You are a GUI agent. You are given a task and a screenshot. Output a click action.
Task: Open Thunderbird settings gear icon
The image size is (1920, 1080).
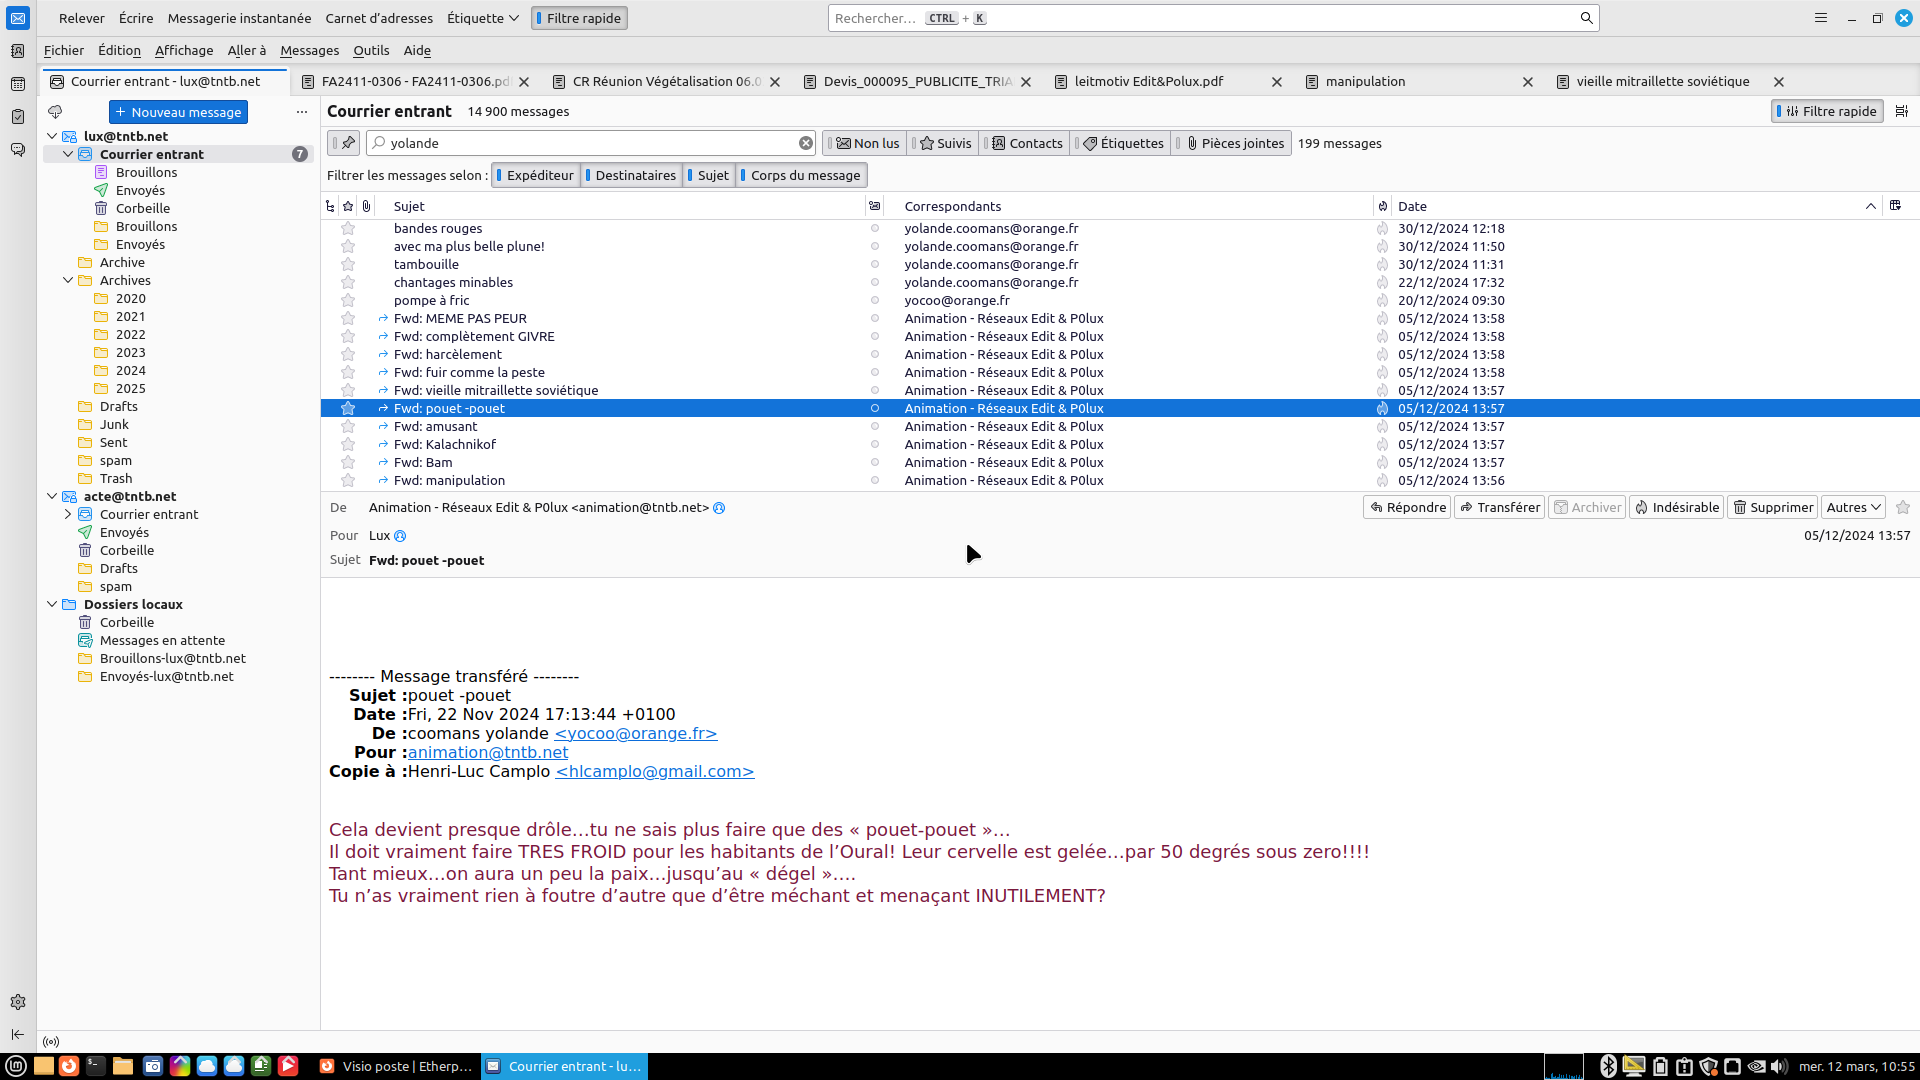pyautogui.click(x=17, y=1002)
